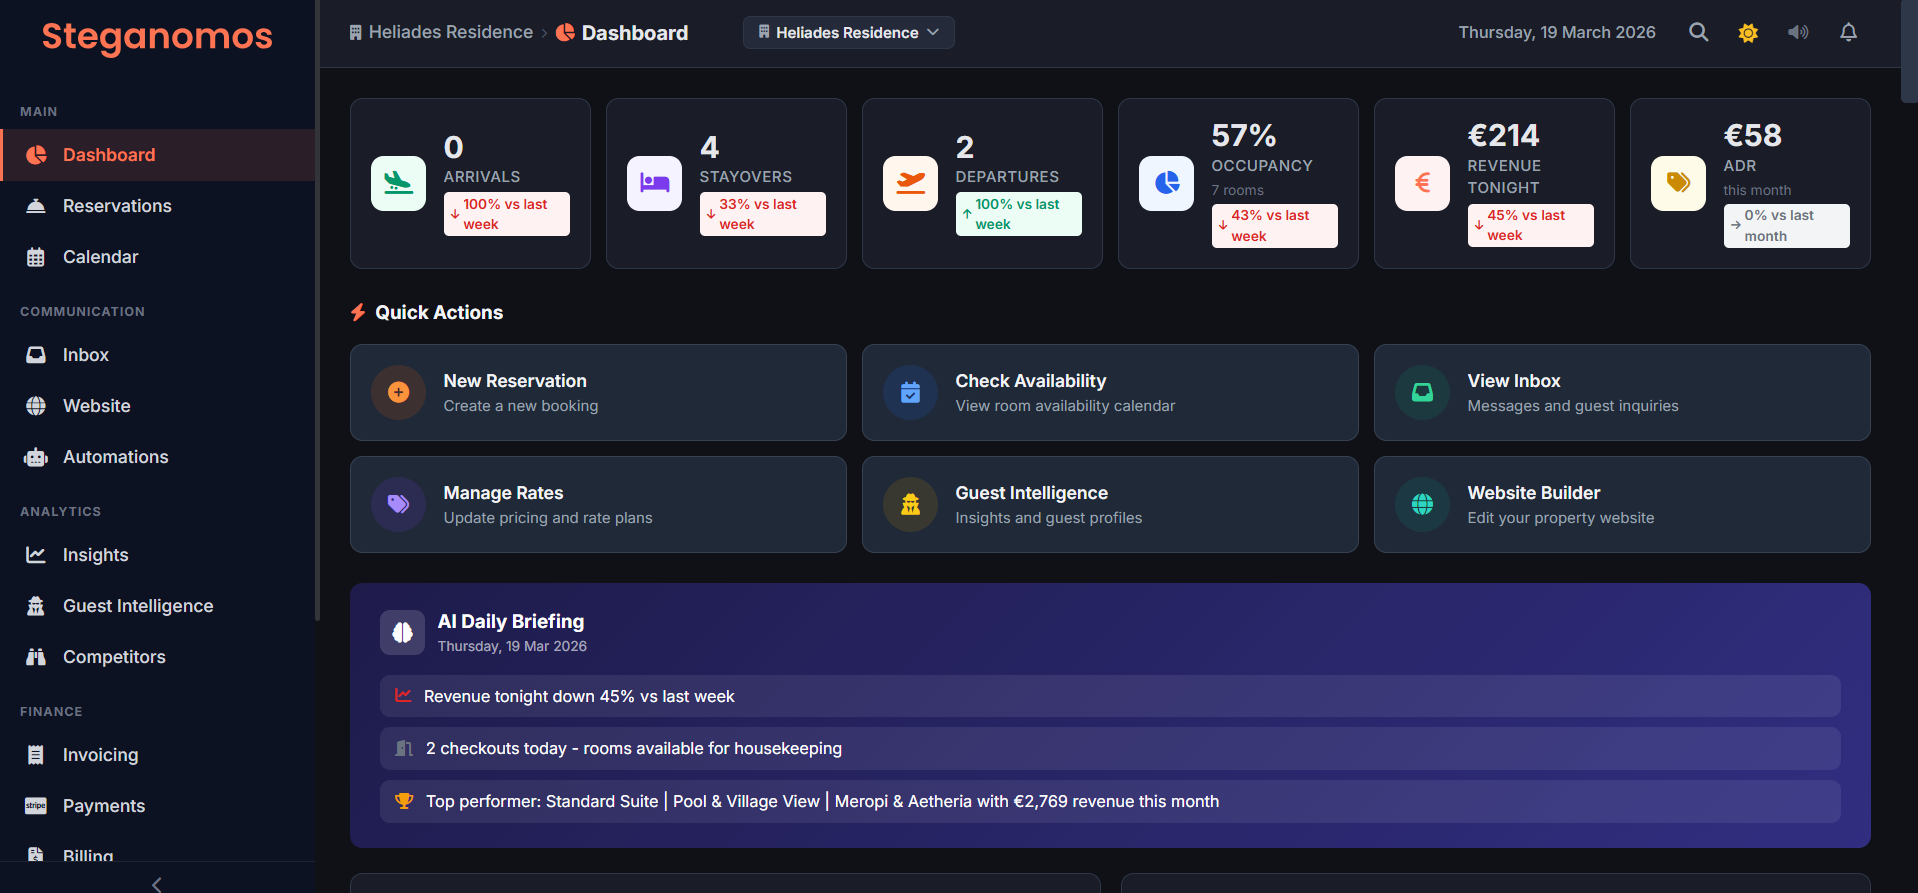Open Inbox from sidebar
This screenshot has width=1918, height=893.
pyautogui.click(x=158, y=355)
